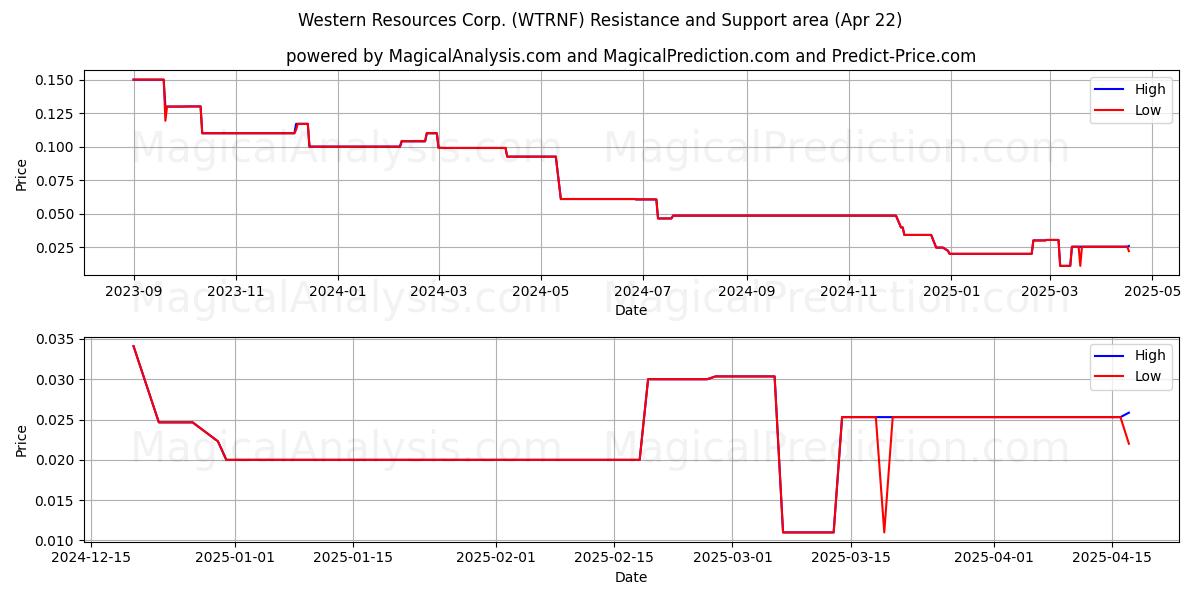The height and width of the screenshot is (600, 1200).
Task: Click the '2025-02-15' x-axis label
Action: coord(614,557)
